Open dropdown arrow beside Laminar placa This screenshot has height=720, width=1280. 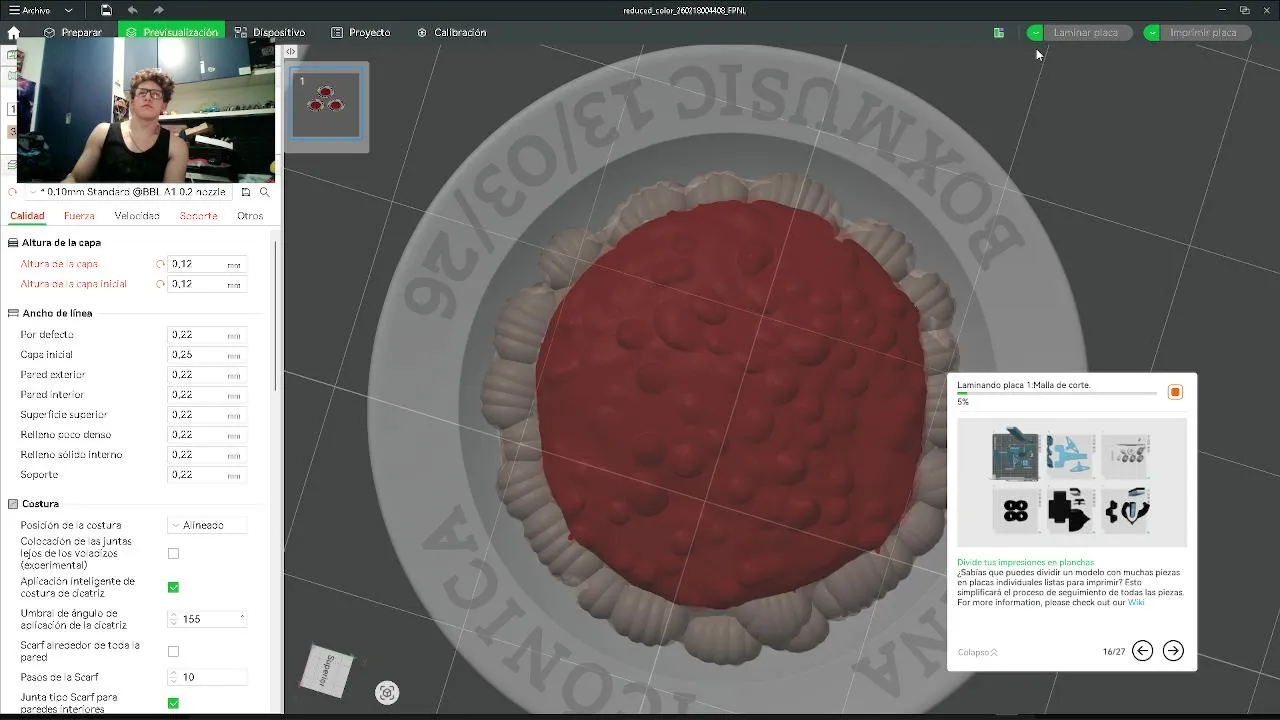tap(1035, 33)
